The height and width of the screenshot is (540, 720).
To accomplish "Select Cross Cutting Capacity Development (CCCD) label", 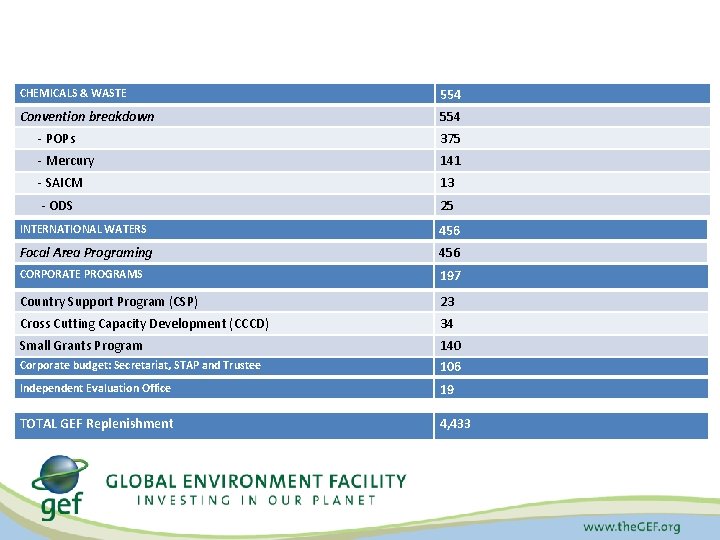I will 144,324.
